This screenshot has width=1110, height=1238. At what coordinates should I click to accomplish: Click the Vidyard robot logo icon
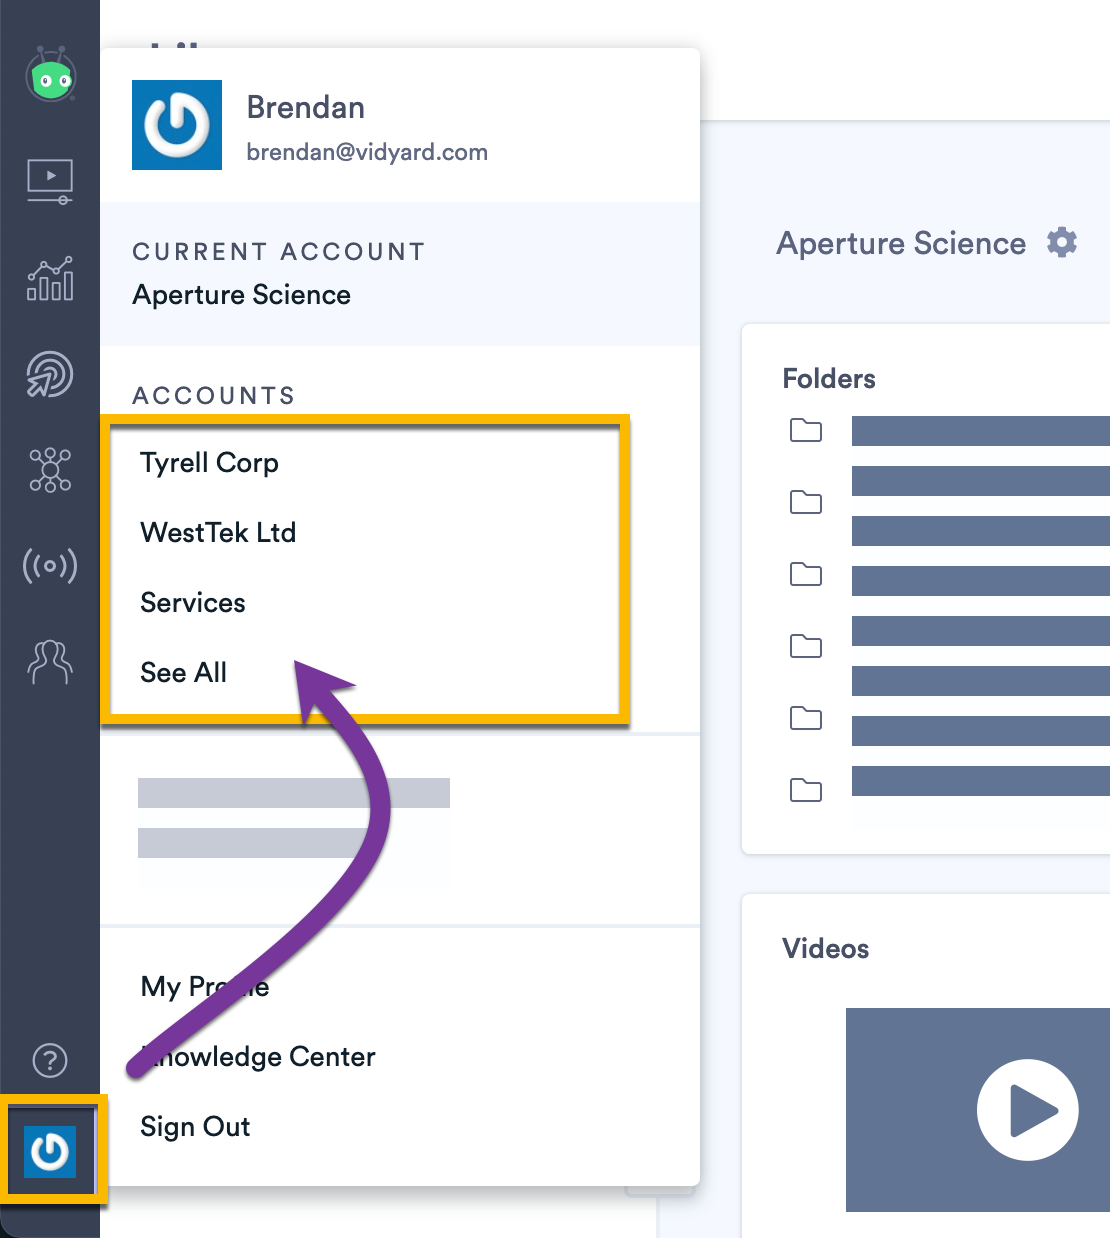(x=51, y=76)
